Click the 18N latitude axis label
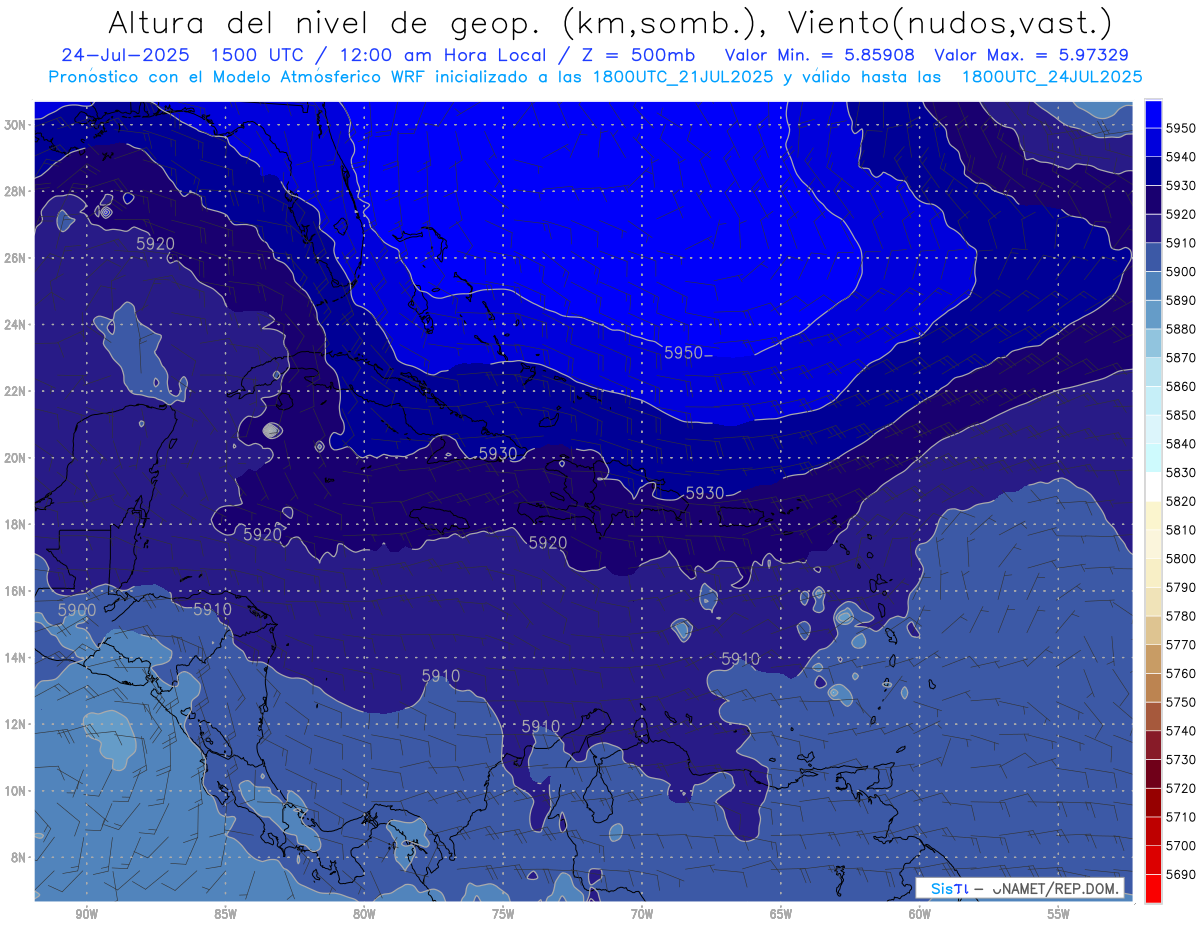This screenshot has height=927, width=1200. pos(16,524)
